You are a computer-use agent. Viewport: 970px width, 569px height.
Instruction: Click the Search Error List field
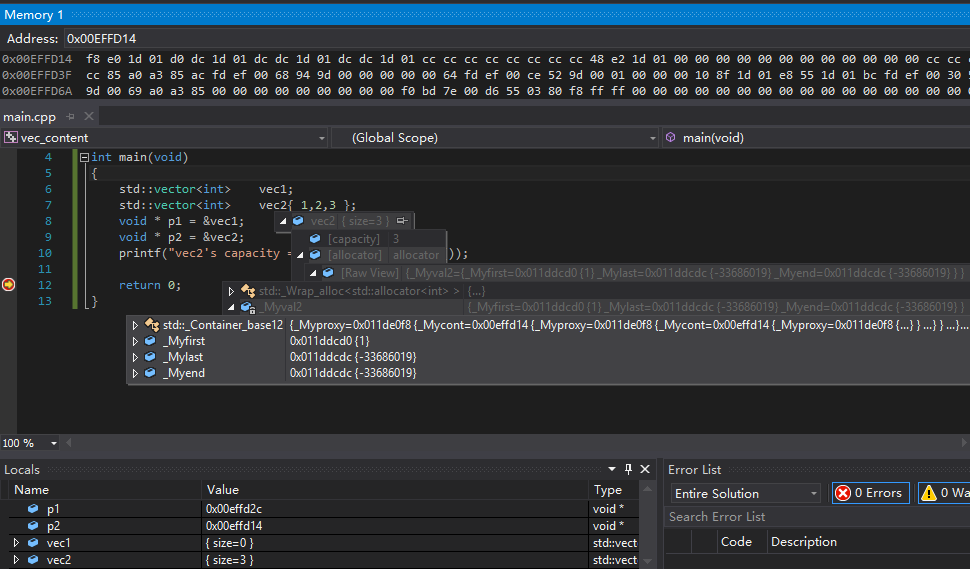(818, 516)
